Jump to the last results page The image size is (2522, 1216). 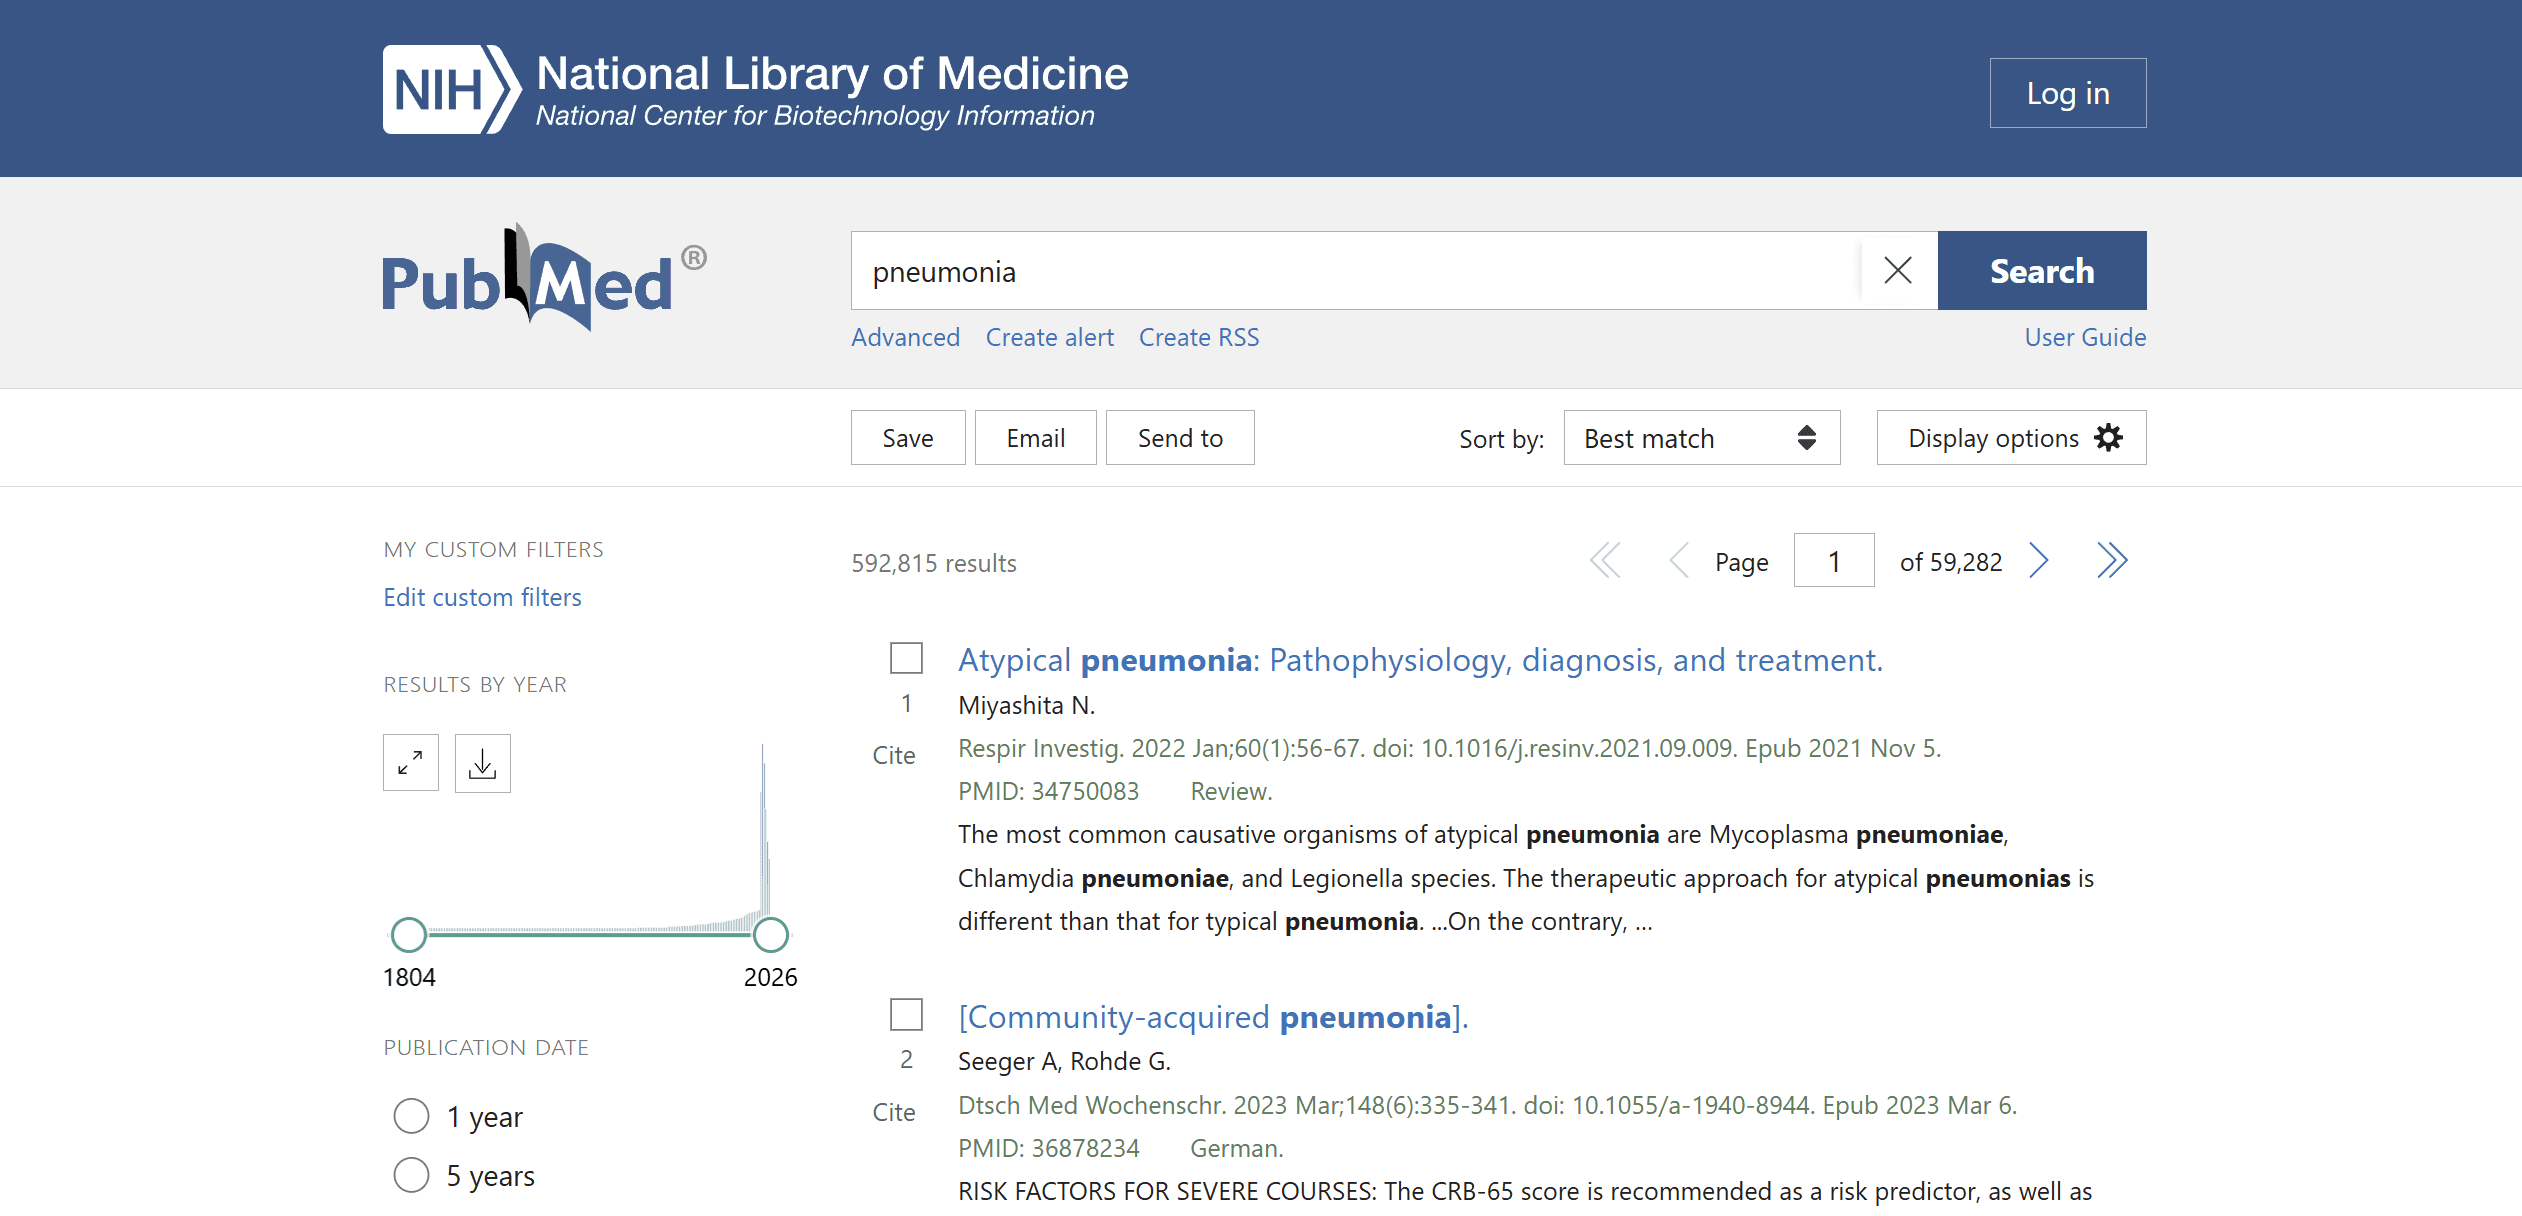[x=2111, y=561]
